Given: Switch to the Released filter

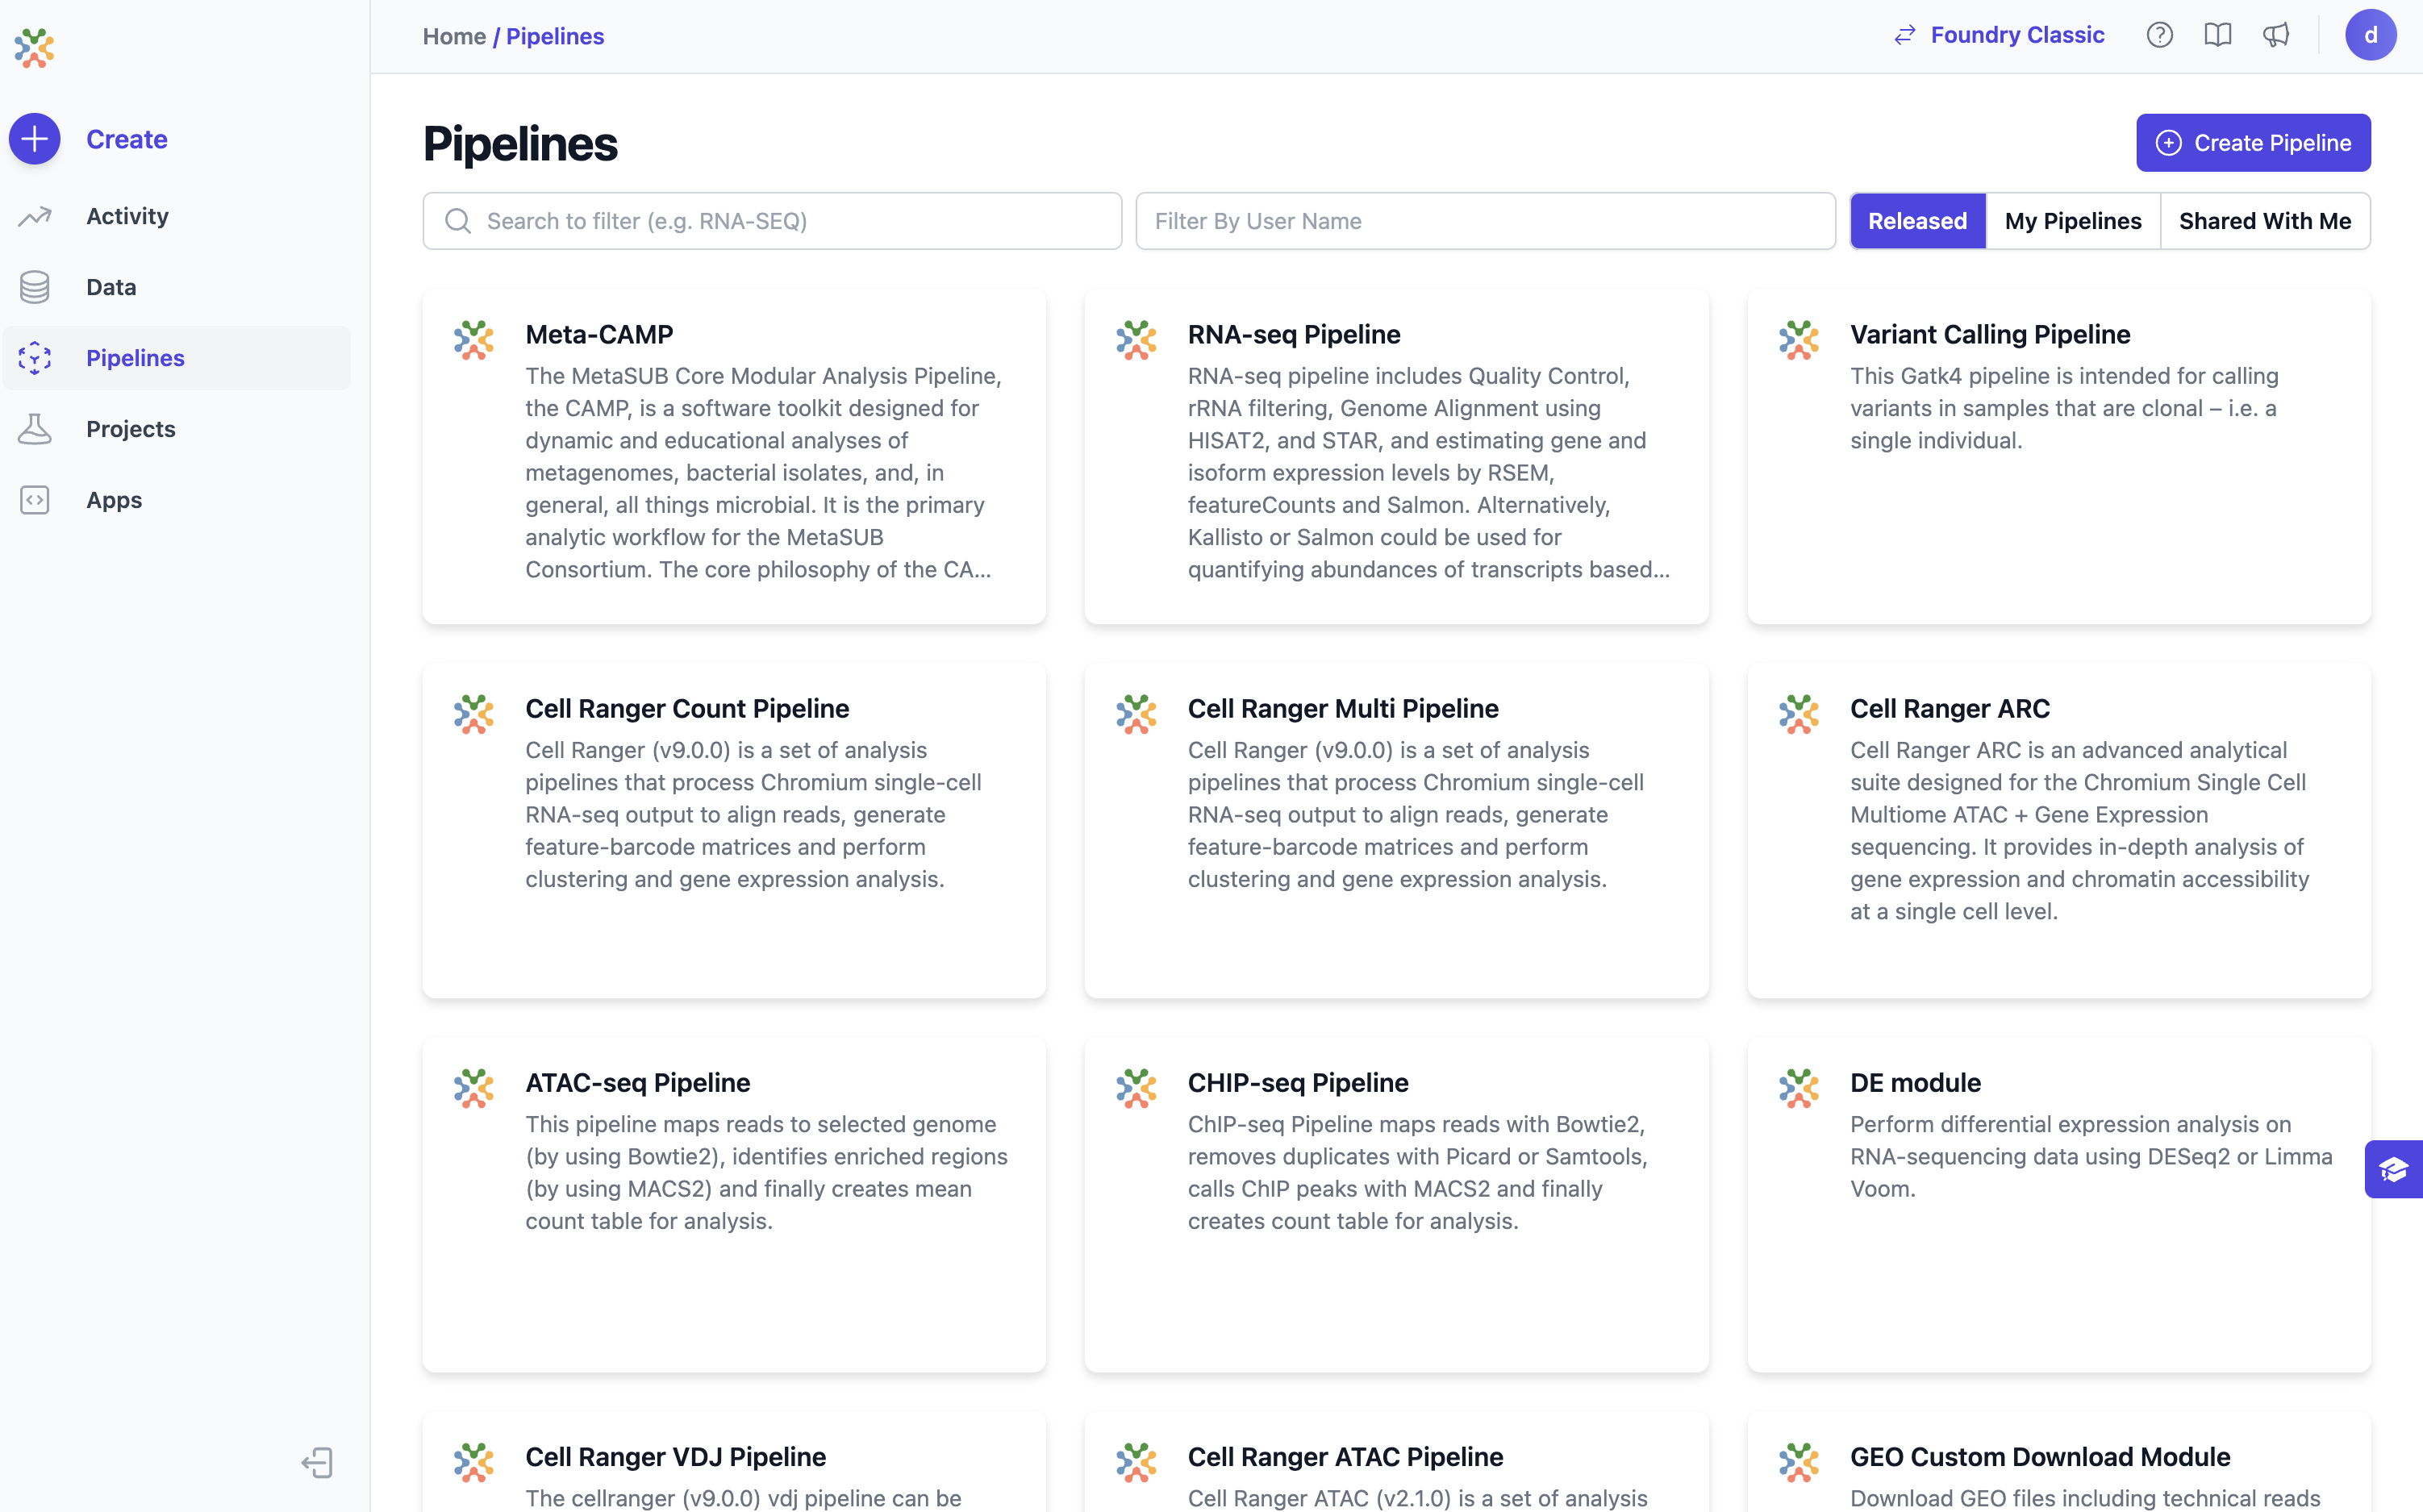Looking at the screenshot, I should (x=1917, y=221).
